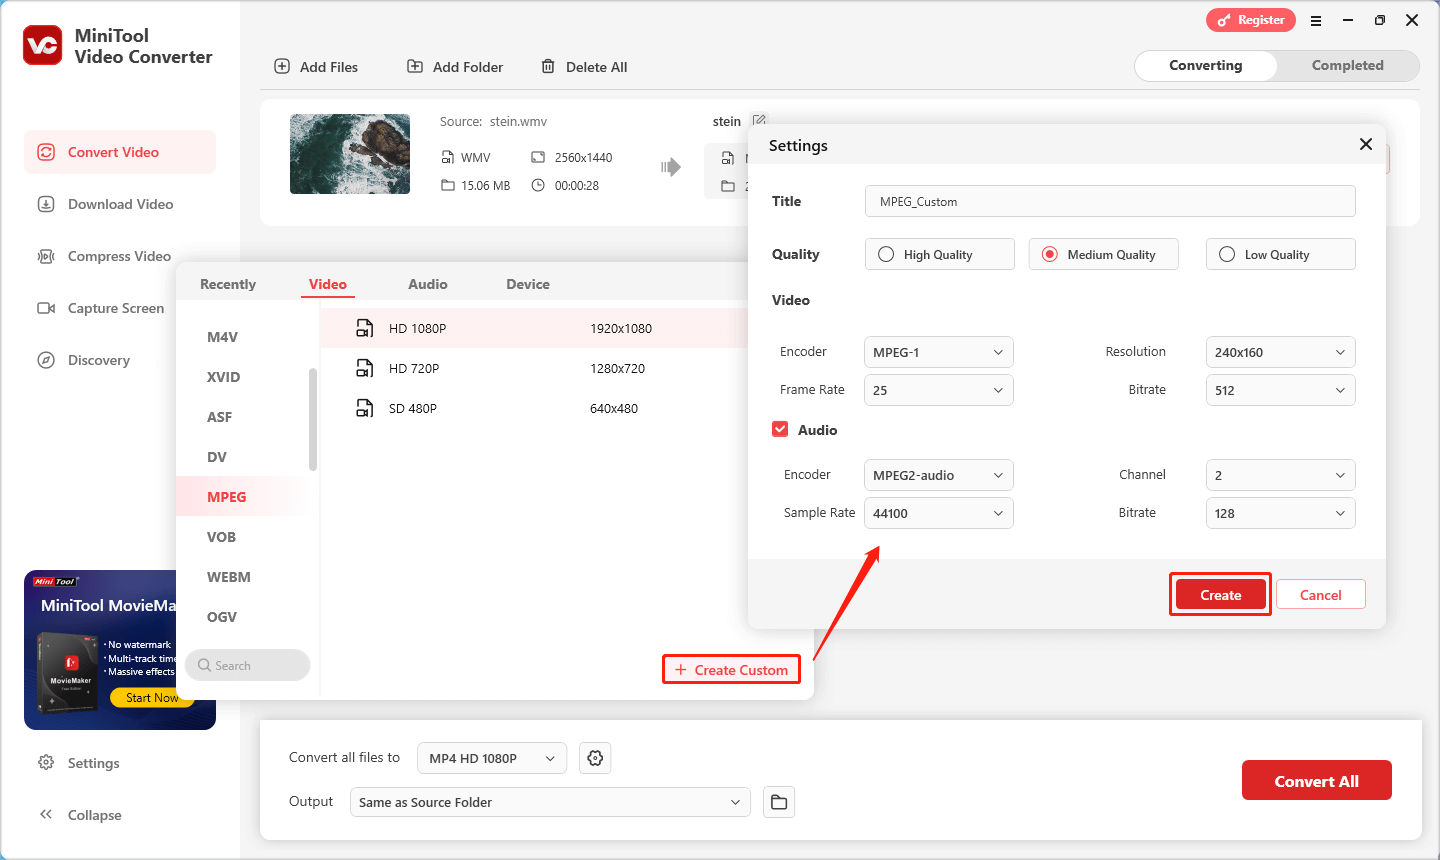This screenshot has width=1440, height=860.
Task: Switch to the Converting tab
Action: coord(1206,65)
